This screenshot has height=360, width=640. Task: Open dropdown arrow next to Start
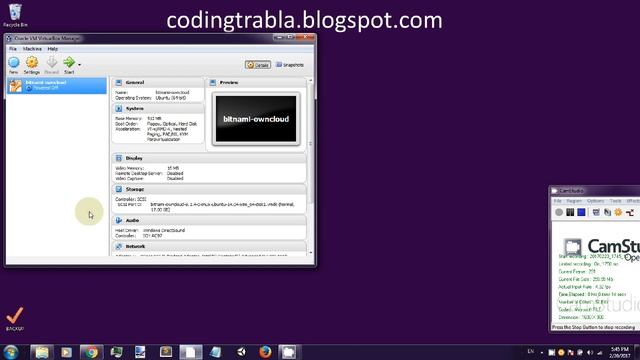pyautogui.click(x=79, y=64)
